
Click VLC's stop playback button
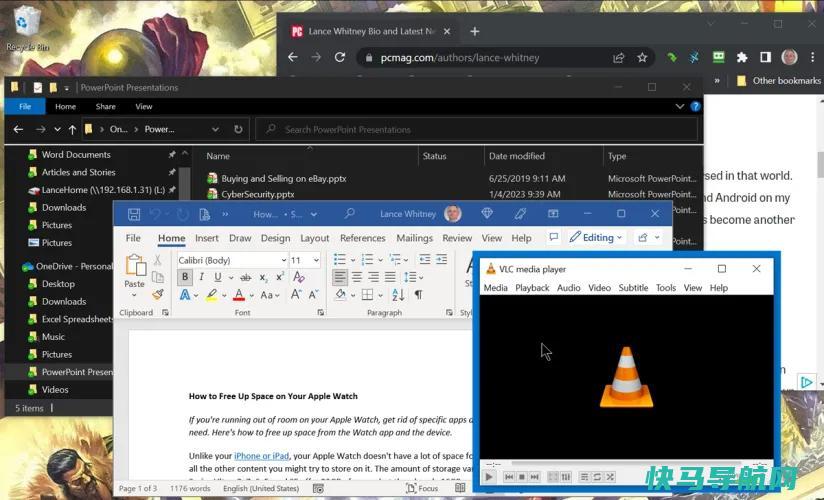pyautogui.click(x=522, y=477)
